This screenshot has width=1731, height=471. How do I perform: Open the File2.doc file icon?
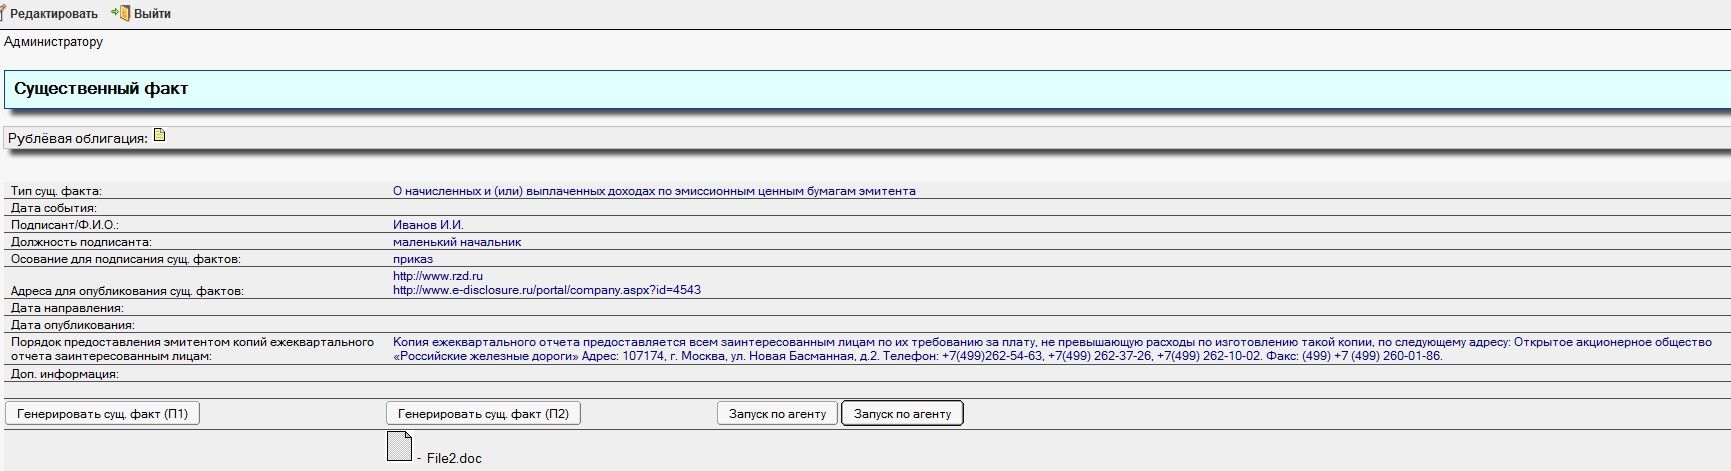pyautogui.click(x=399, y=446)
